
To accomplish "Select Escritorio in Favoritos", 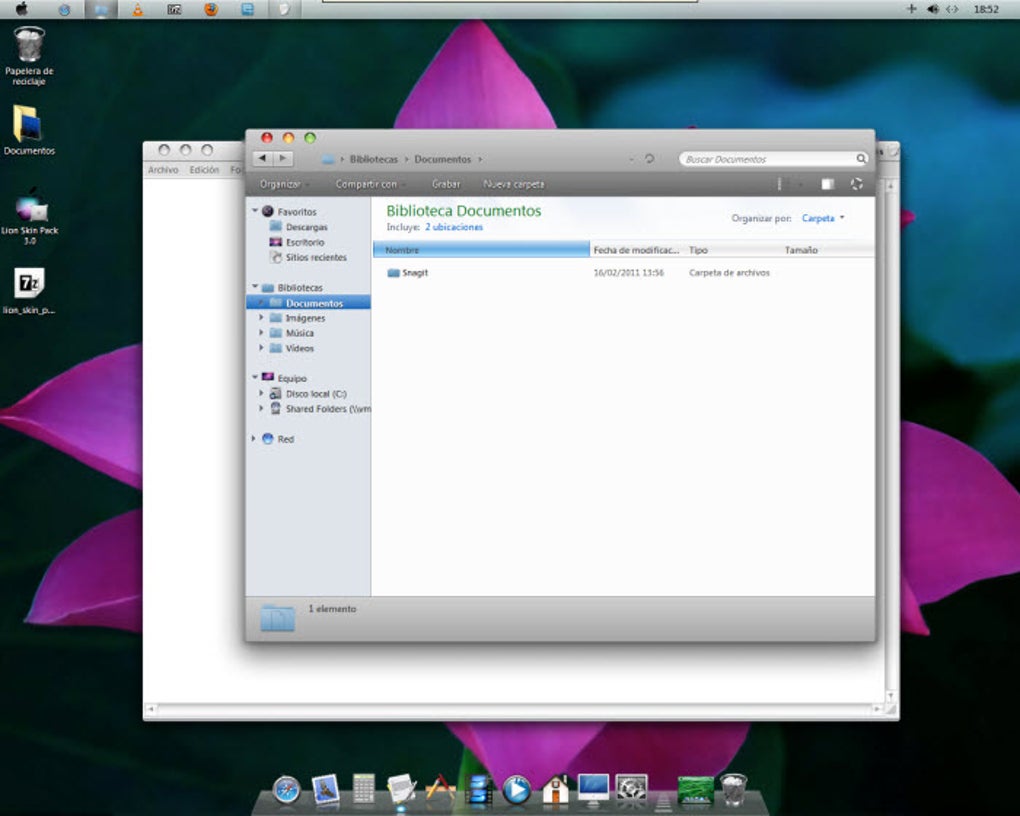I will tap(304, 242).
